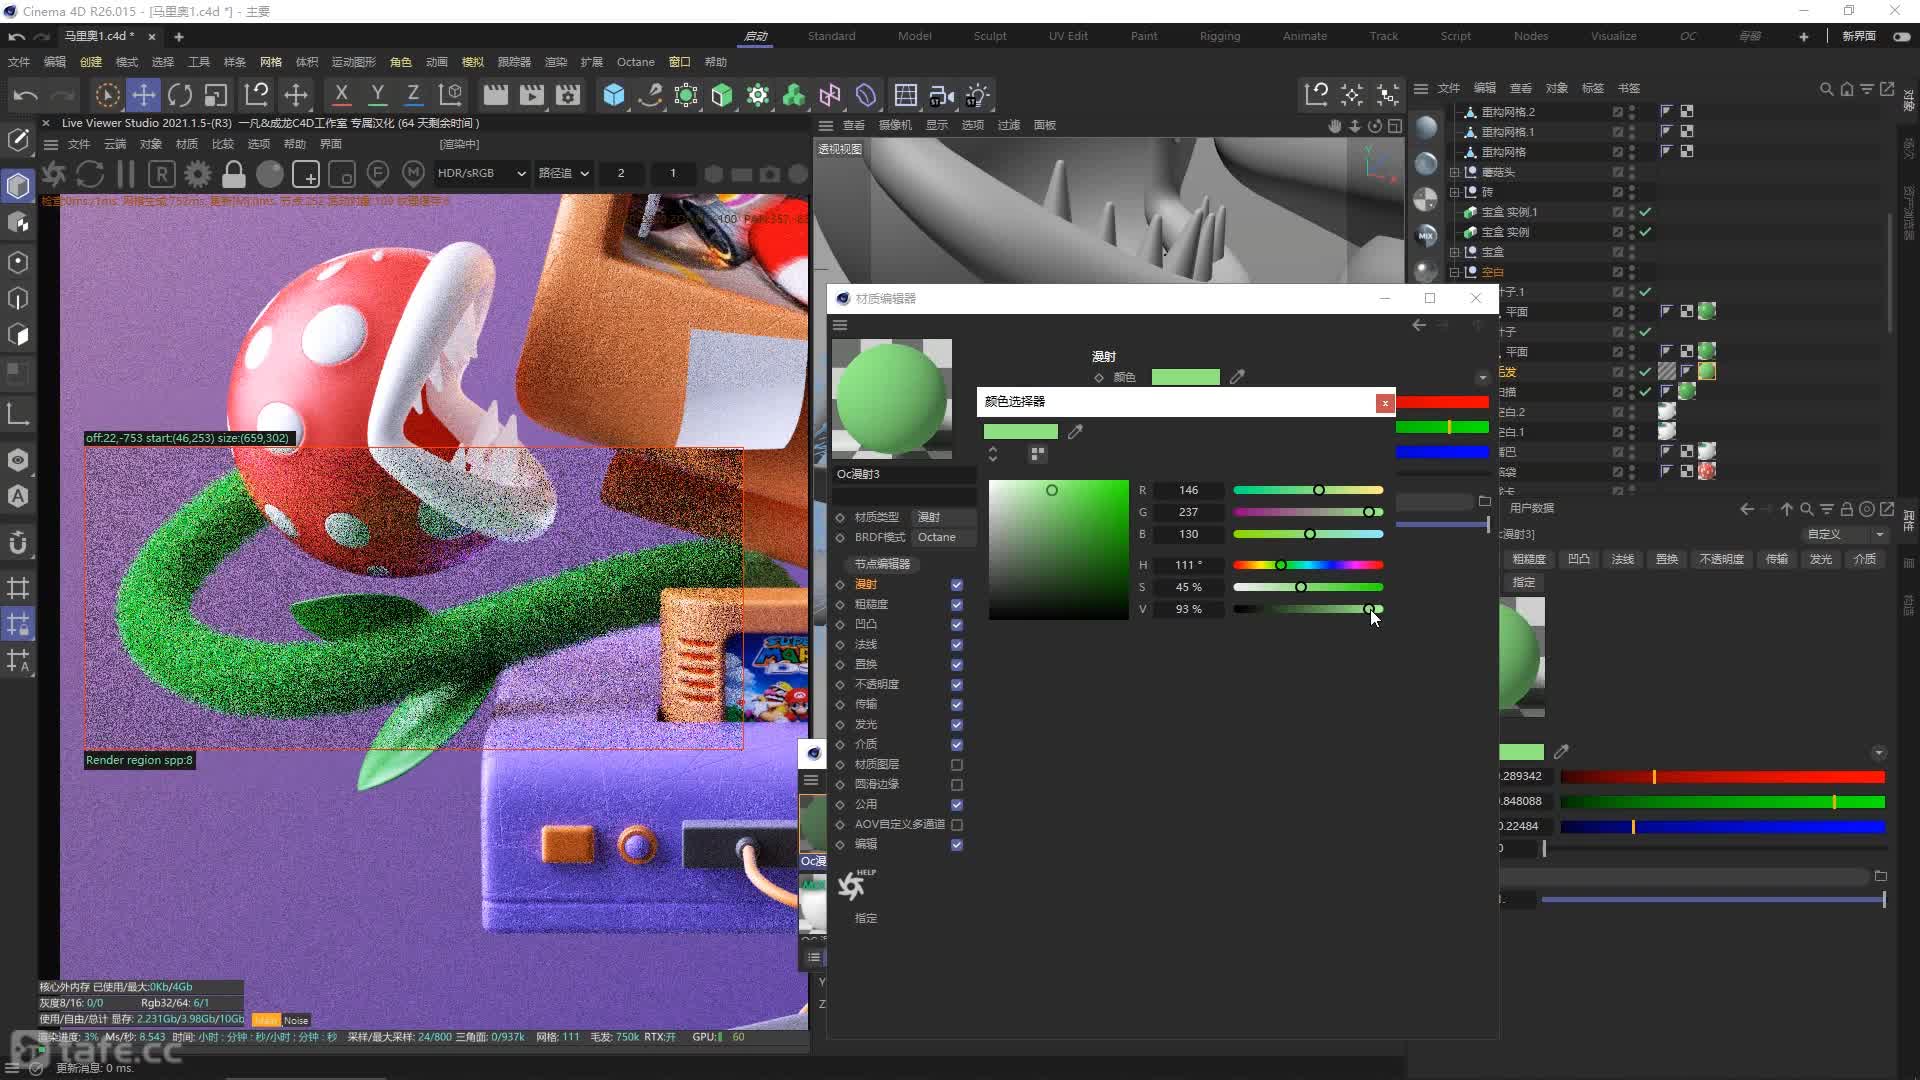
Task: Open the 材质 menu in Live Viewer
Action: click(x=187, y=144)
